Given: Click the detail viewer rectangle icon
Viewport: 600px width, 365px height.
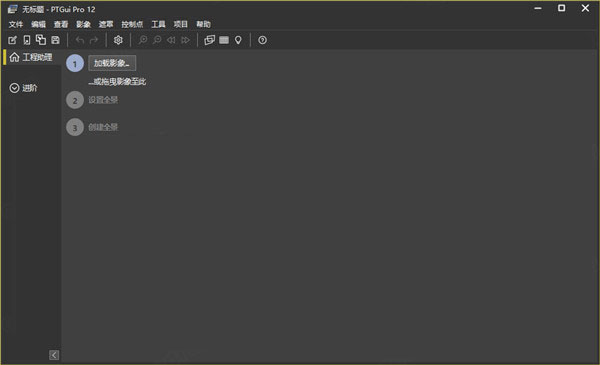Looking at the screenshot, I should (224, 40).
